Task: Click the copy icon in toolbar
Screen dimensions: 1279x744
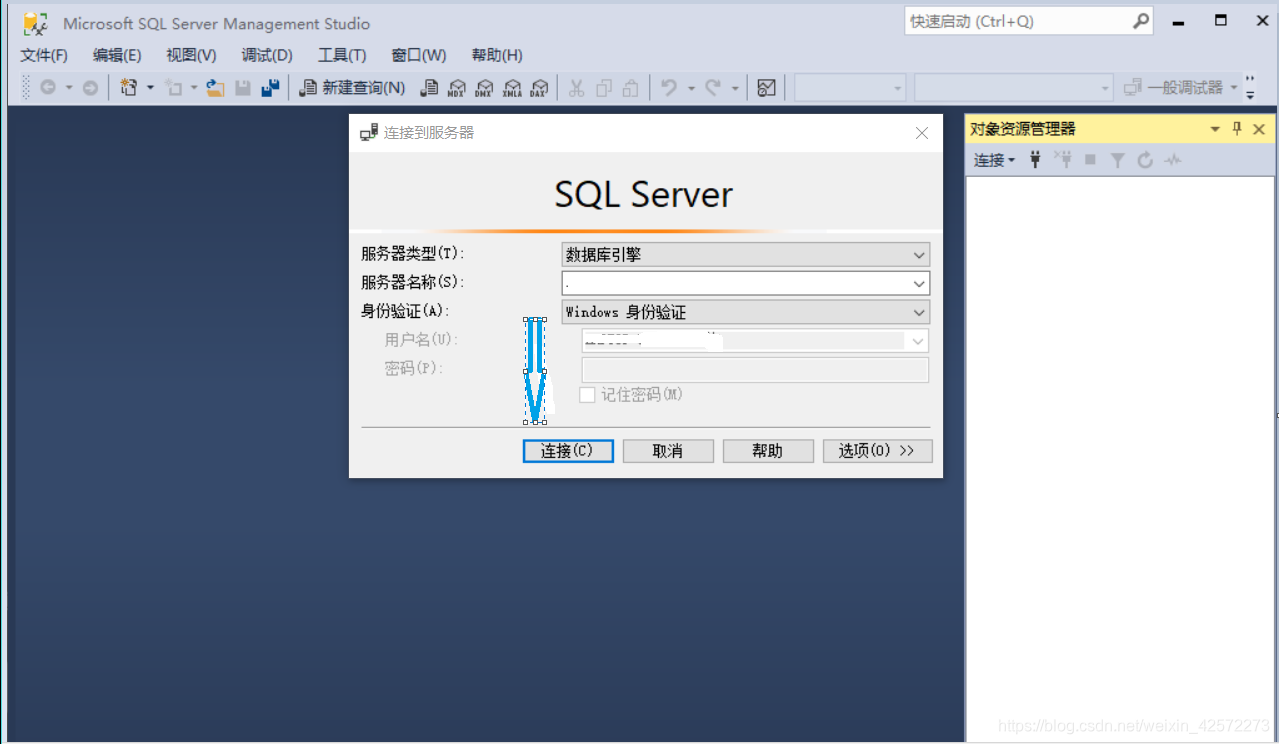Action: (x=603, y=88)
